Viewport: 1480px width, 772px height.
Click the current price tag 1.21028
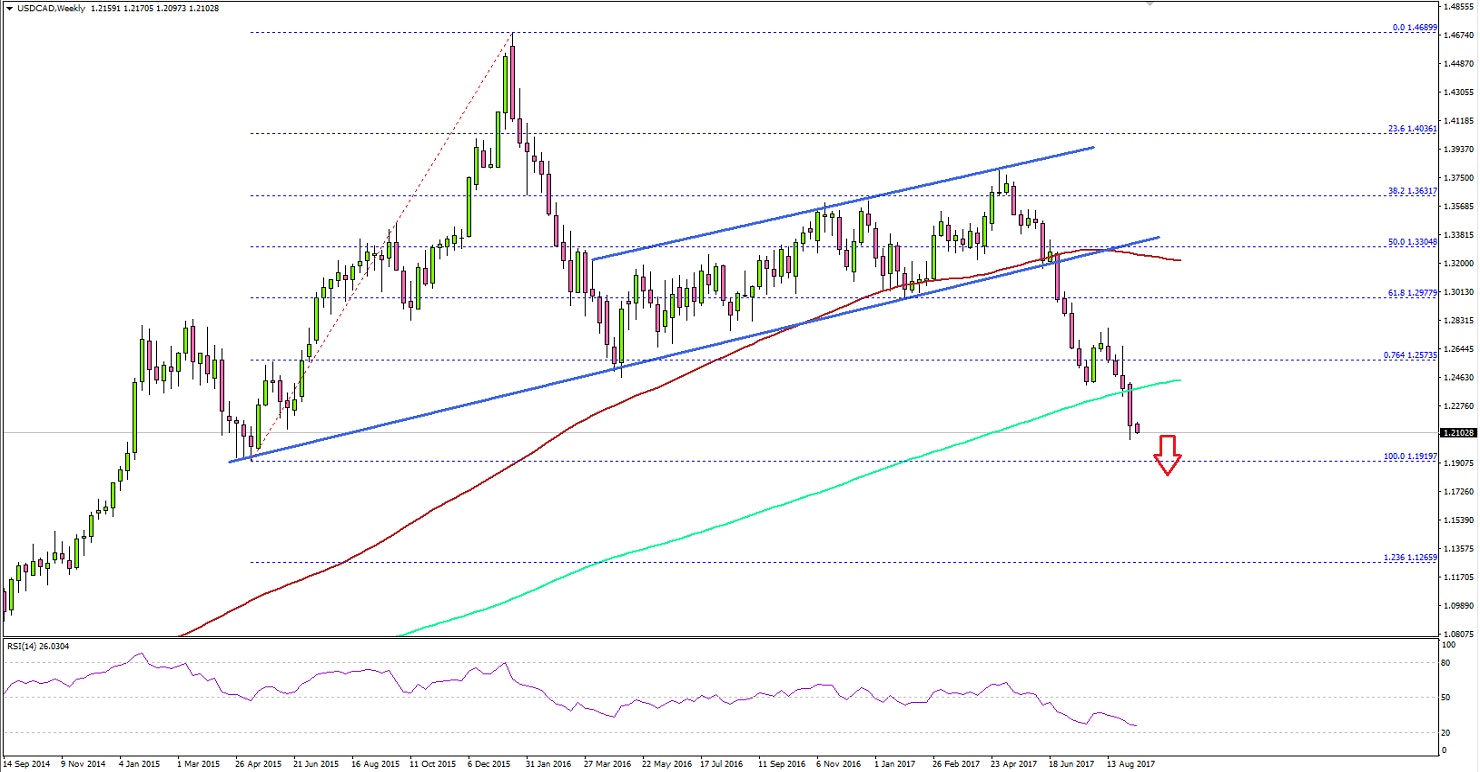pos(1457,433)
